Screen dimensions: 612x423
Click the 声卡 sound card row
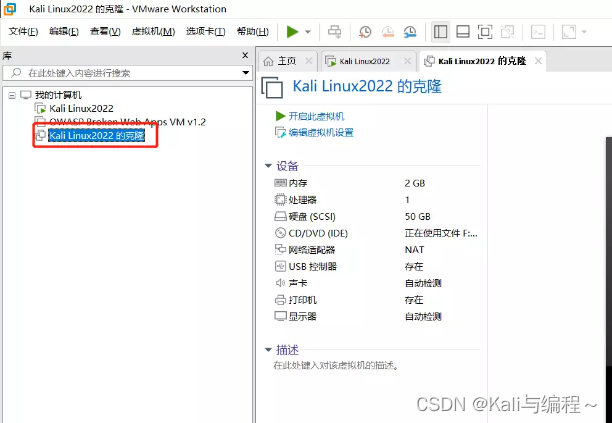click(x=377, y=283)
